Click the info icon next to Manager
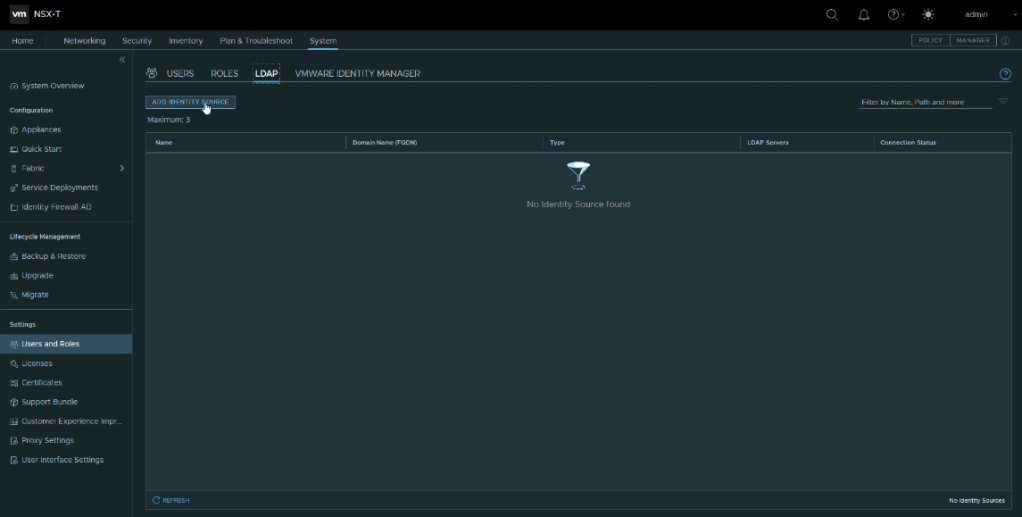The height and width of the screenshot is (517, 1022). tap(1005, 41)
